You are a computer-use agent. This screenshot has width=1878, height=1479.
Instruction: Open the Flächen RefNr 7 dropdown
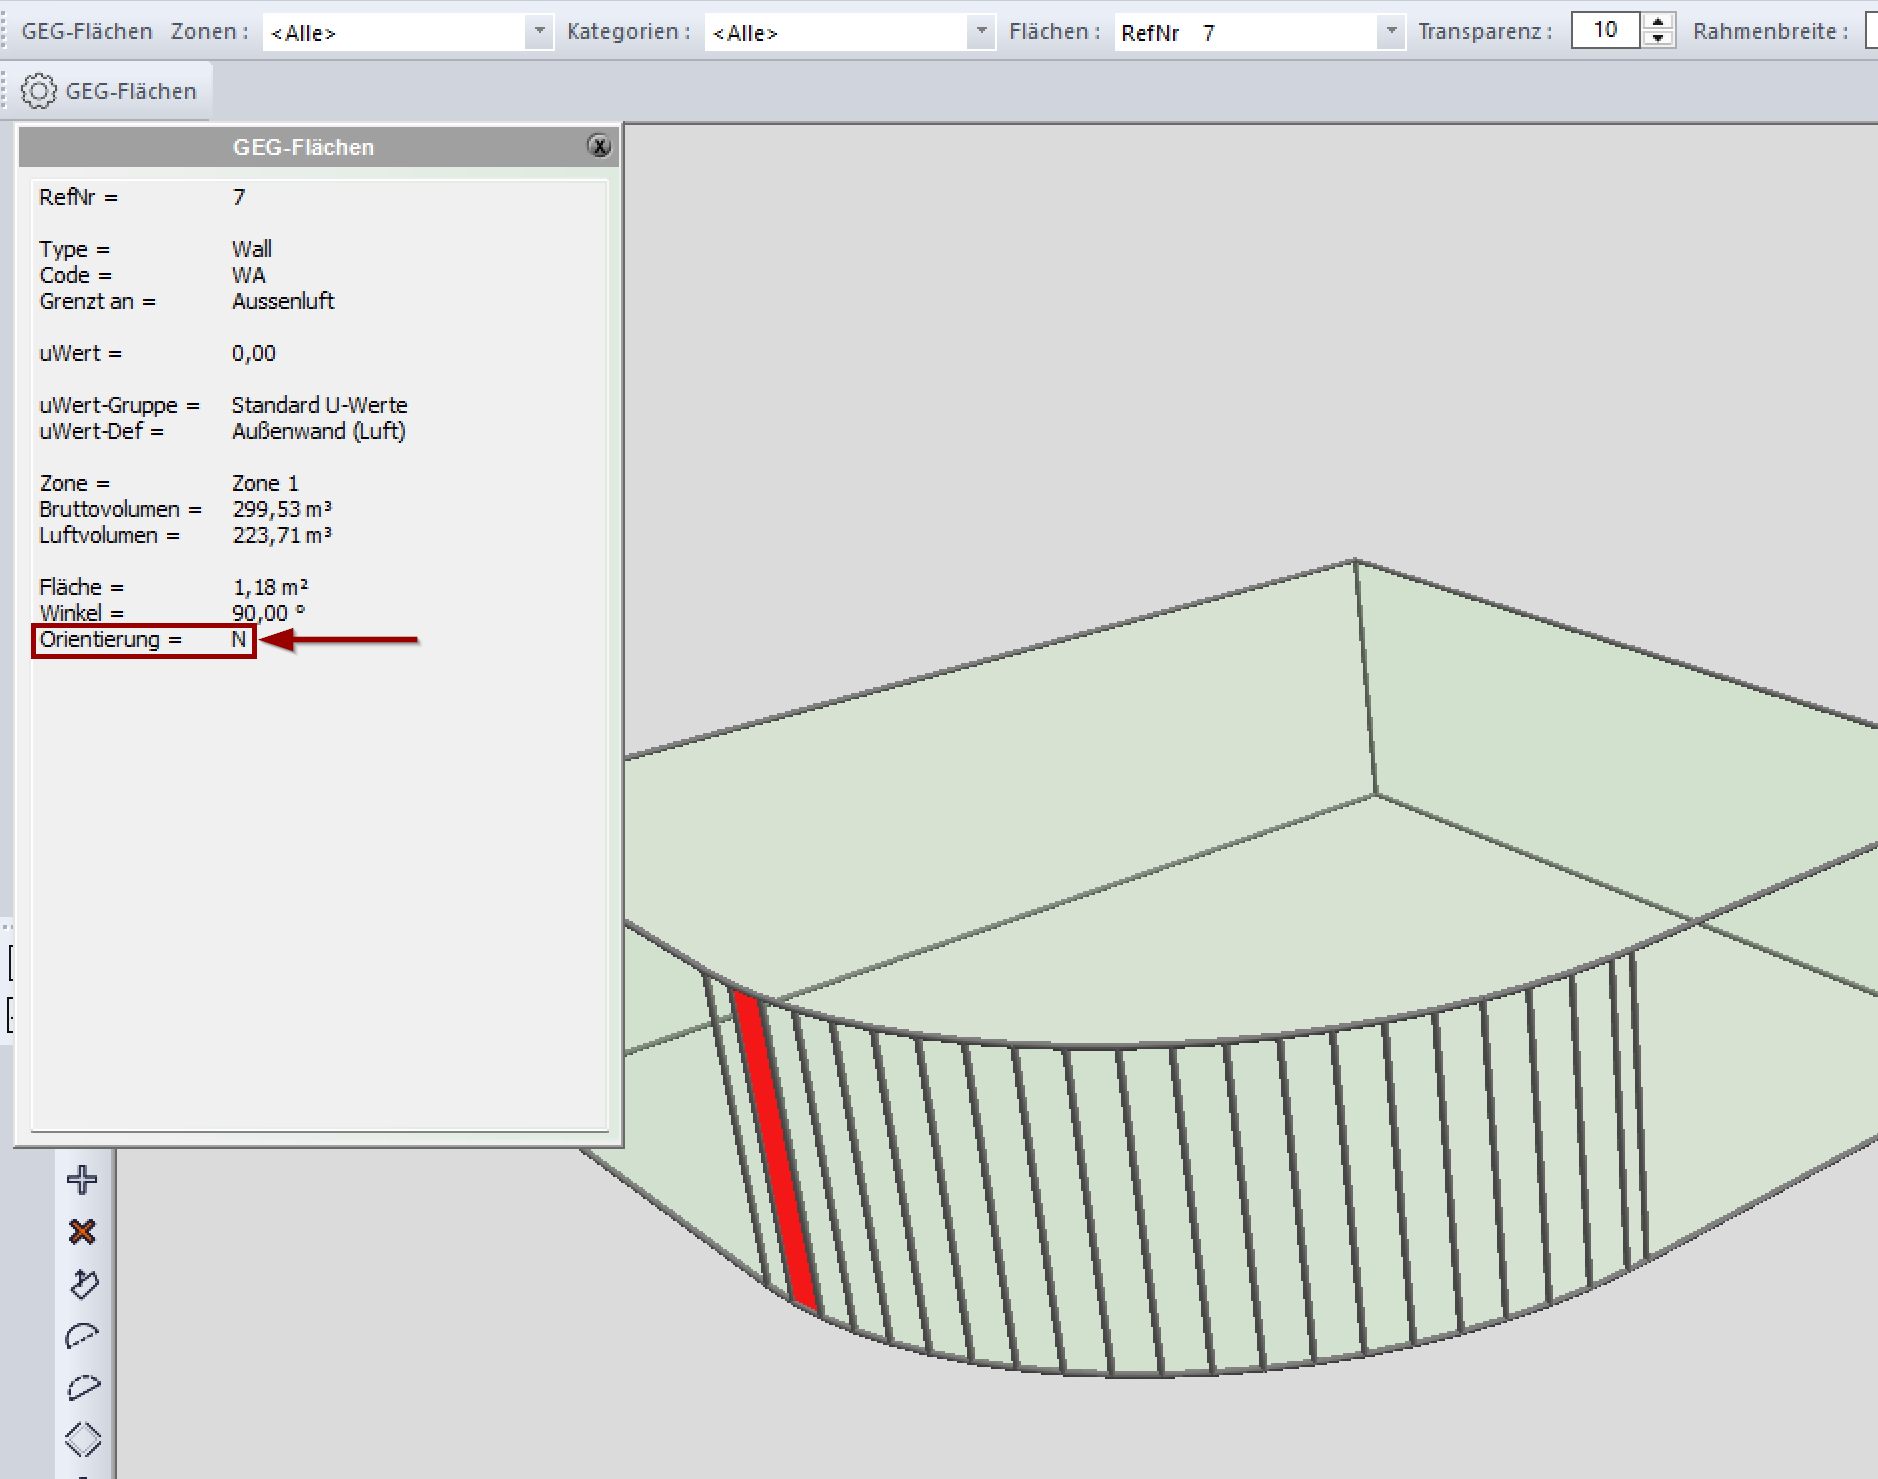[1390, 32]
